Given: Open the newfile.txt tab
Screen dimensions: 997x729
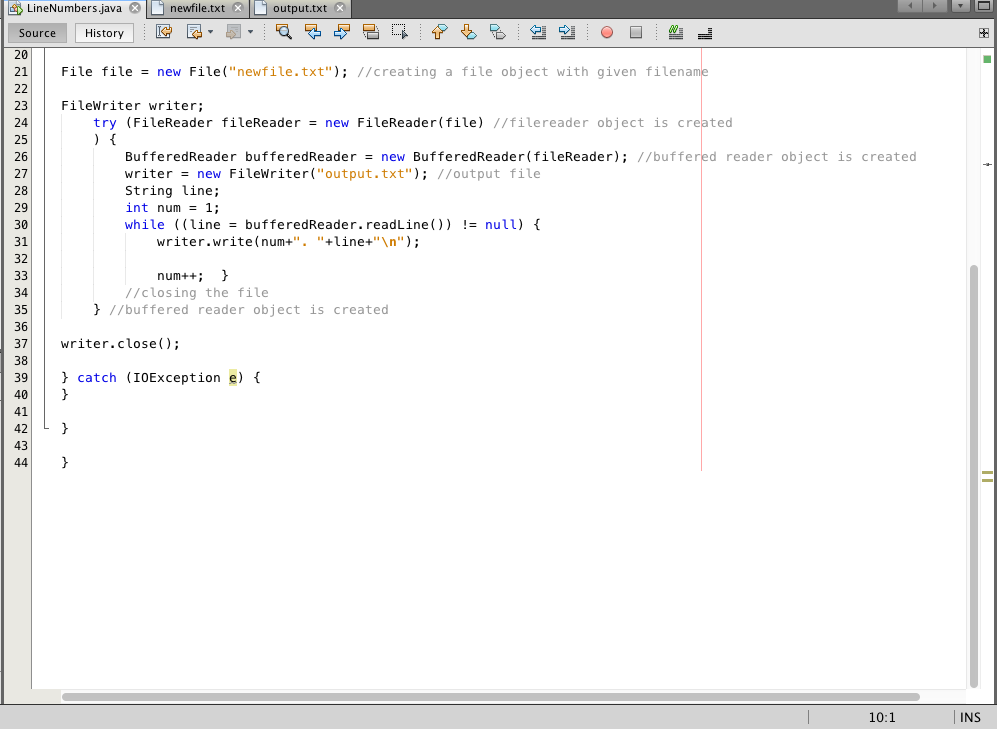Looking at the screenshot, I should click(197, 8).
